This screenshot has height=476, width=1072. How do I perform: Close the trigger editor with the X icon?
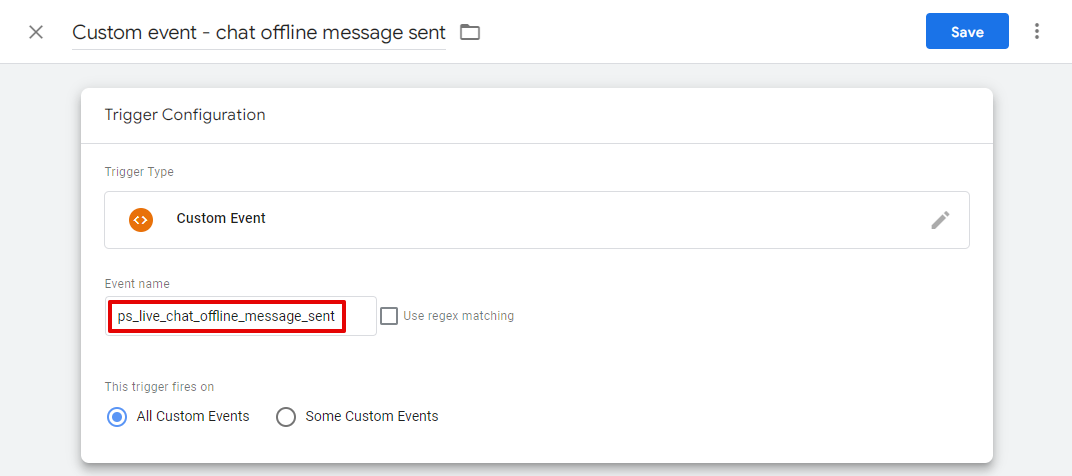click(x=36, y=32)
